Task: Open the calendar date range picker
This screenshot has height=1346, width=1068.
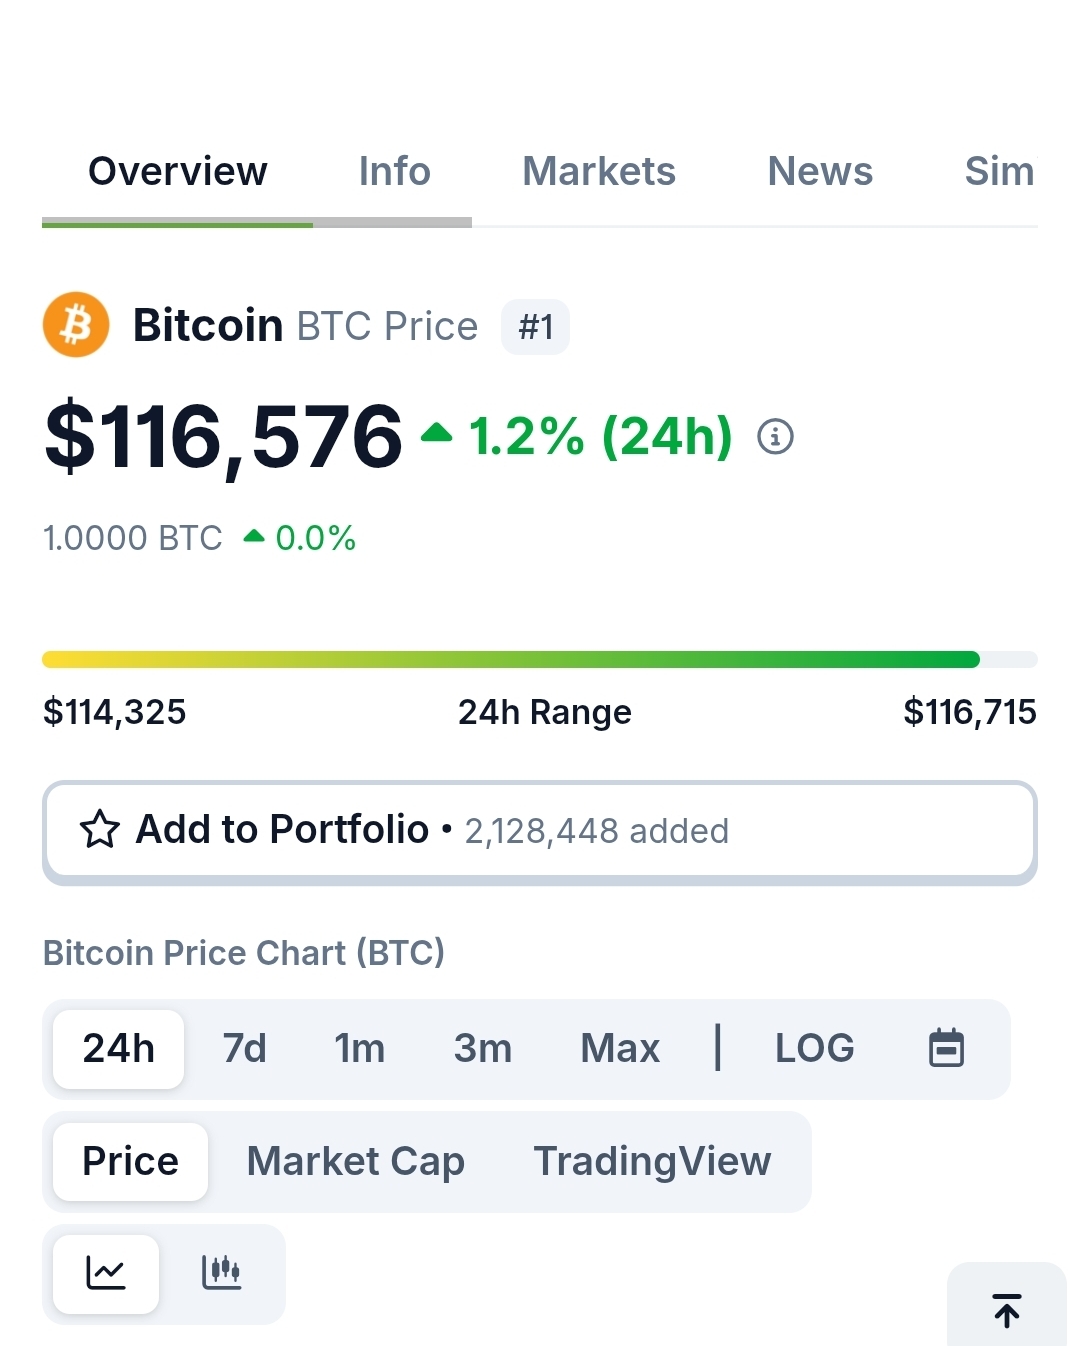Action: [946, 1048]
